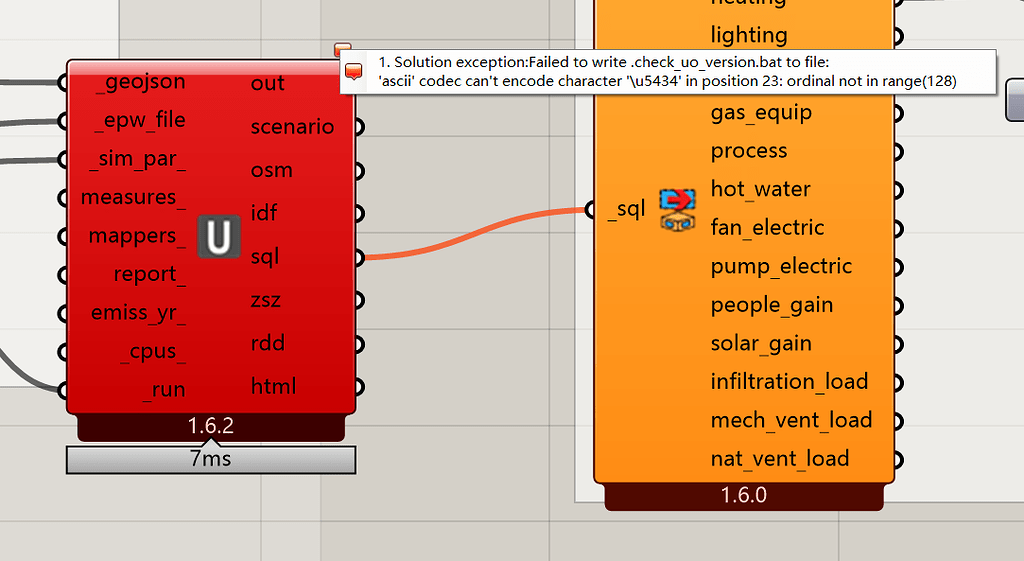Select the infiltration_load output

[790, 381]
